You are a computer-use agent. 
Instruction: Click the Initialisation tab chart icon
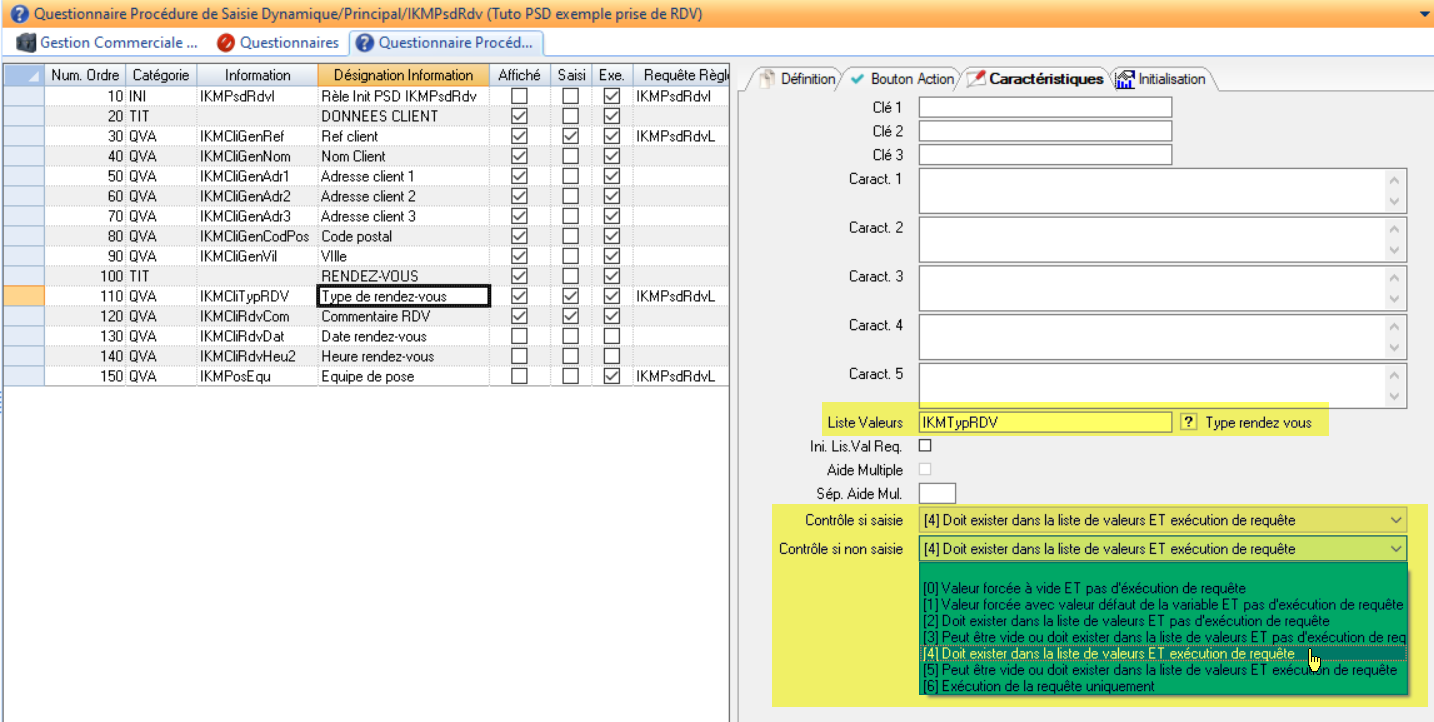pos(1125,79)
